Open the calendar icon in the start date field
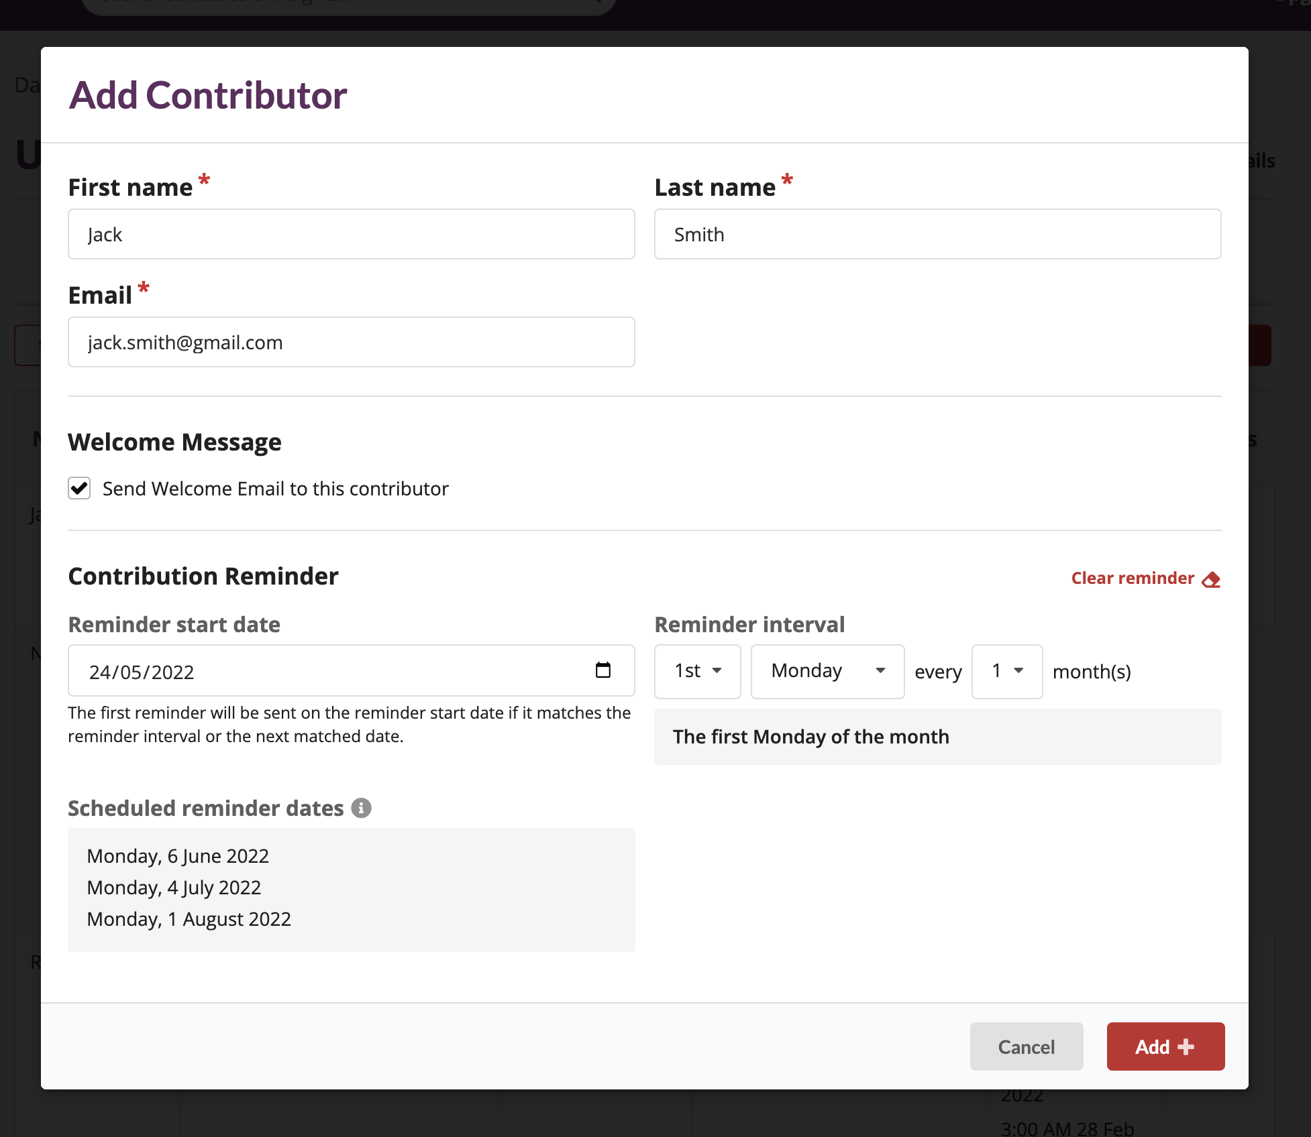This screenshot has height=1137, width=1311. coord(604,671)
